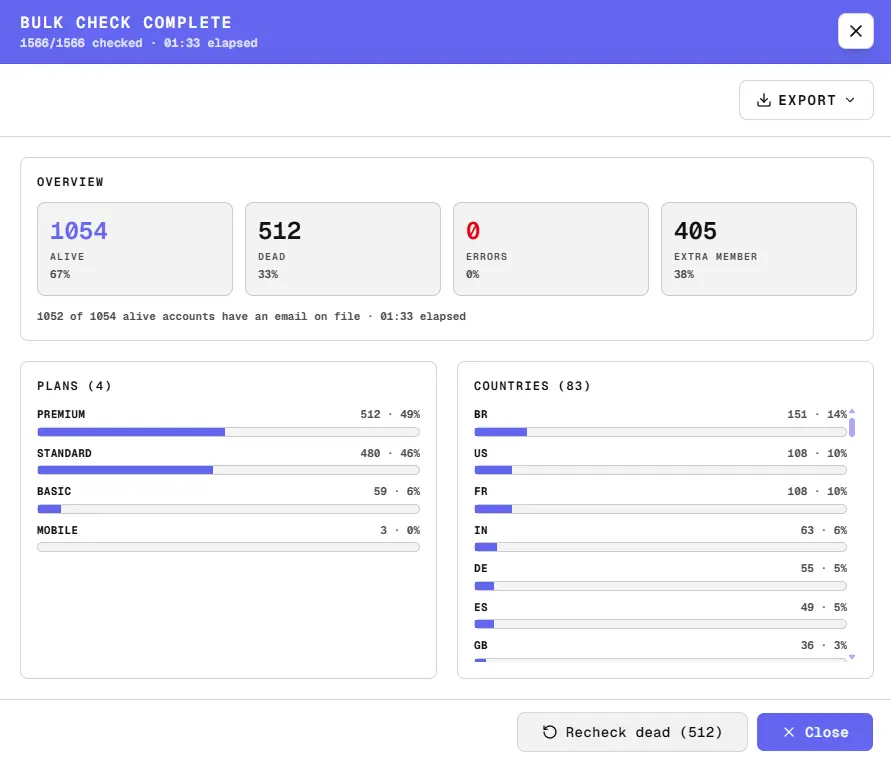Click the countries list scrollbar thumb
The width and height of the screenshot is (891, 758).
852,427
